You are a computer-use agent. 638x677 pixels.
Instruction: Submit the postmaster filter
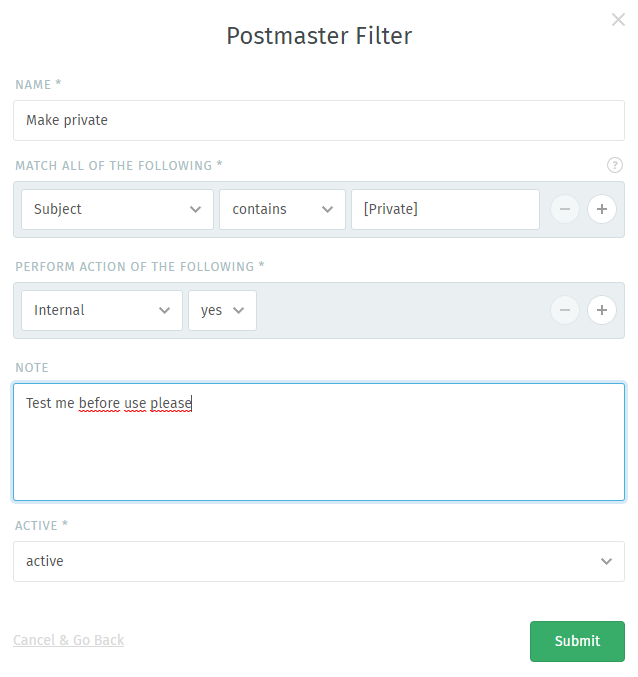pyautogui.click(x=577, y=641)
